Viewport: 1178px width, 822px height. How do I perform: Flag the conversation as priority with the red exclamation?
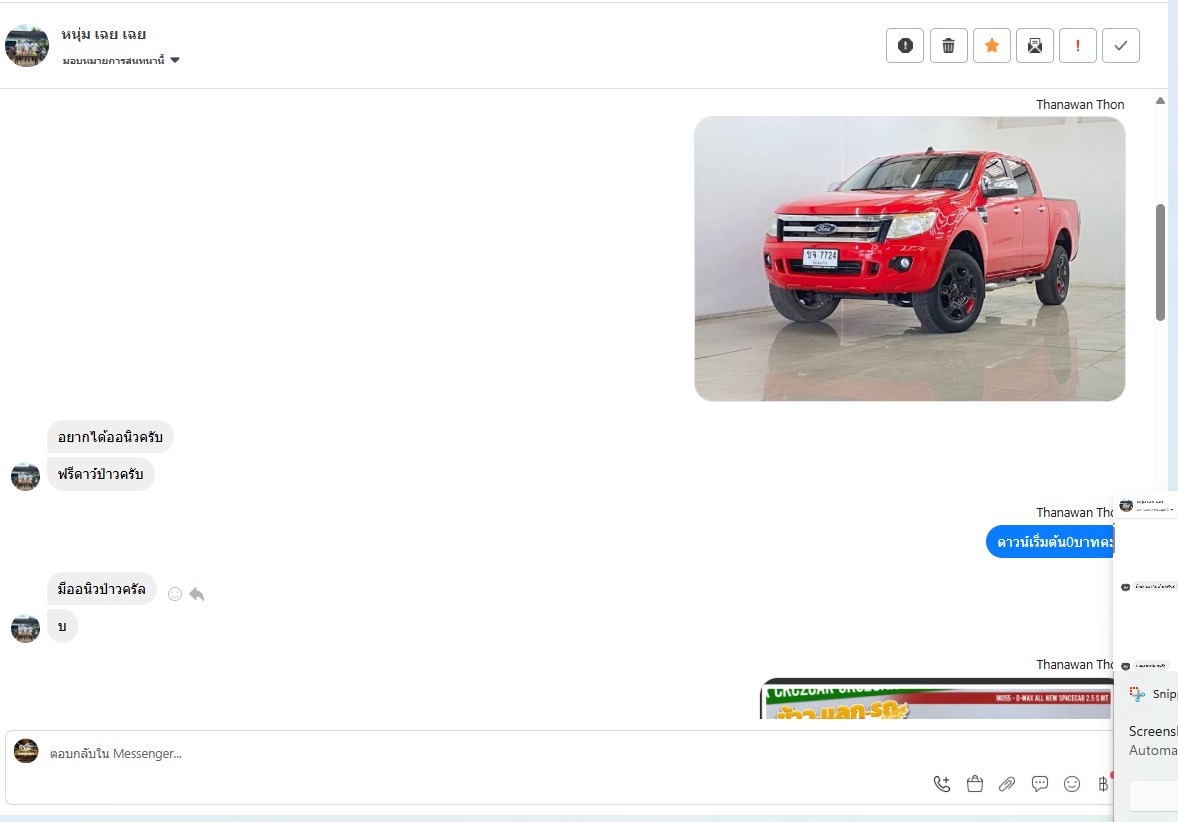(x=1077, y=46)
